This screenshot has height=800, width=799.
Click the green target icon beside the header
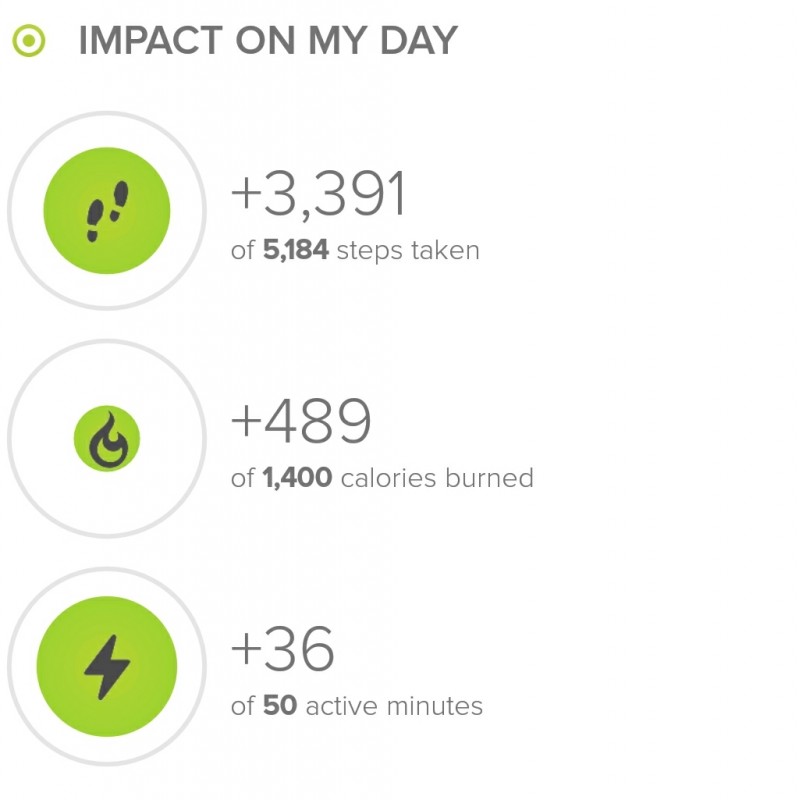click(30, 41)
